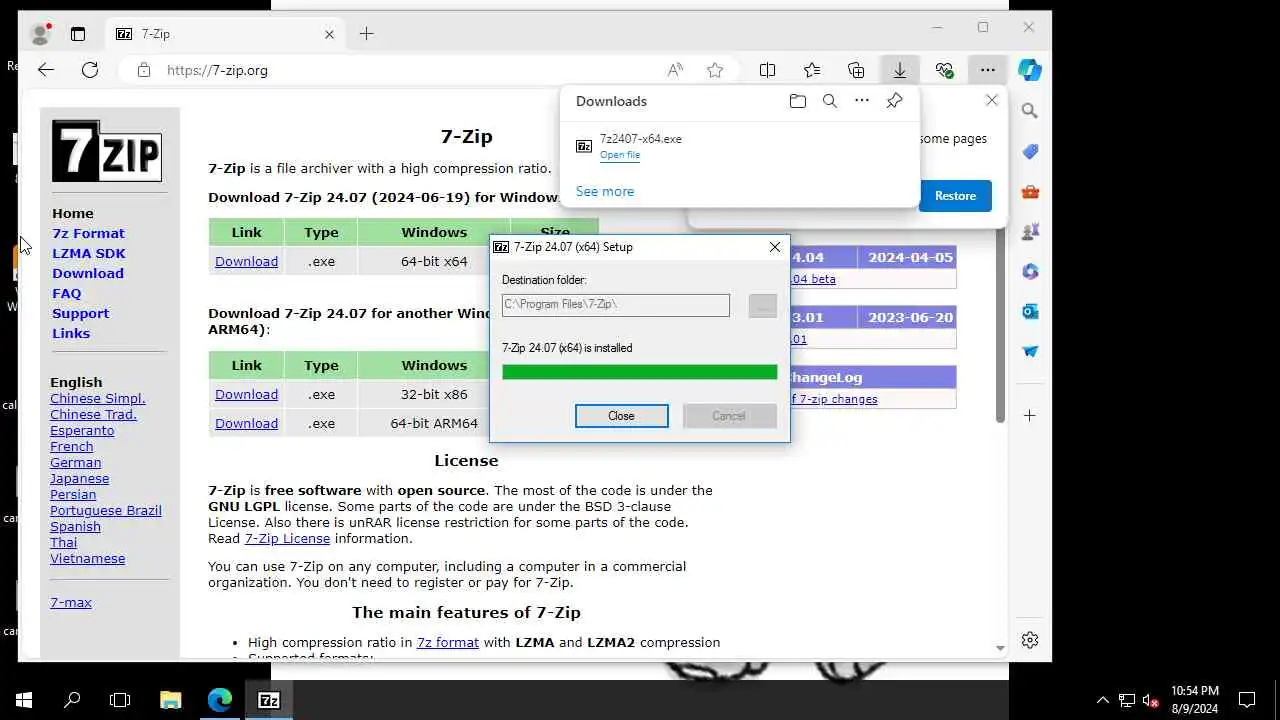This screenshot has width=1280, height=720.
Task: Click the destination browse button
Action: (762, 305)
